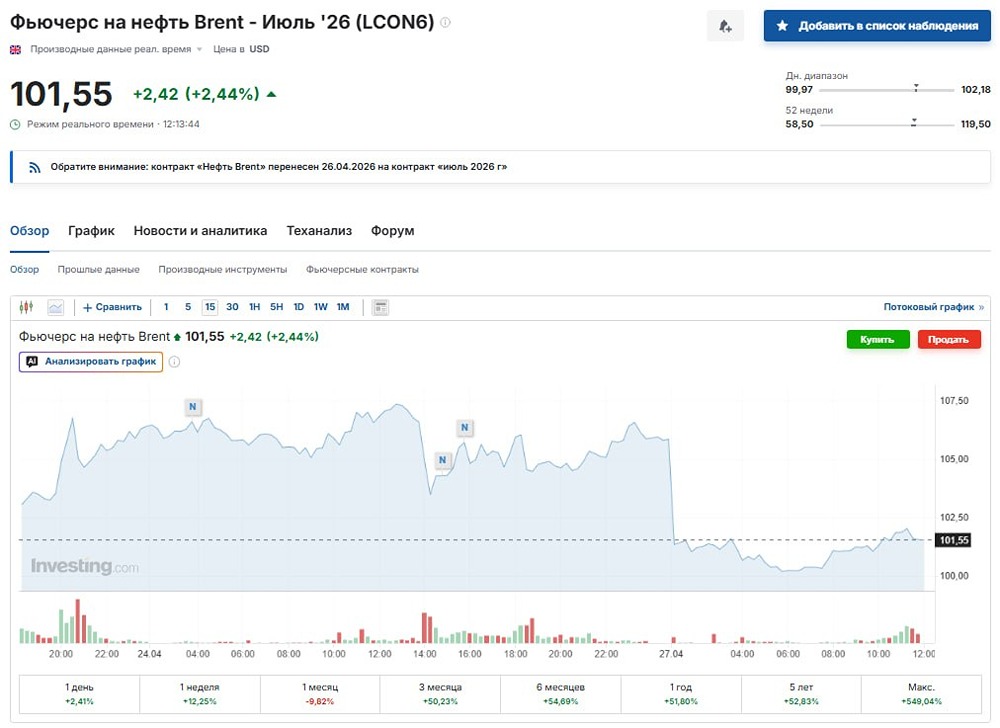Open the Прошлые данные sub-tab
1000x728 pixels.
(98, 270)
